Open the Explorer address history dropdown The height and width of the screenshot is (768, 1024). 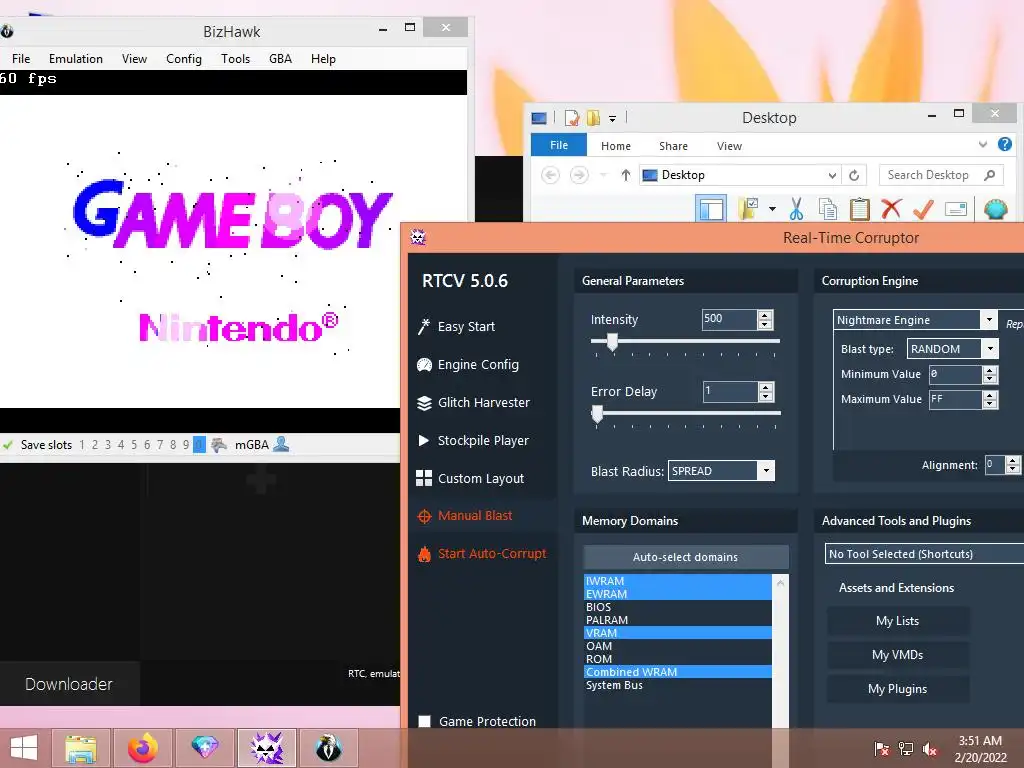(x=832, y=175)
